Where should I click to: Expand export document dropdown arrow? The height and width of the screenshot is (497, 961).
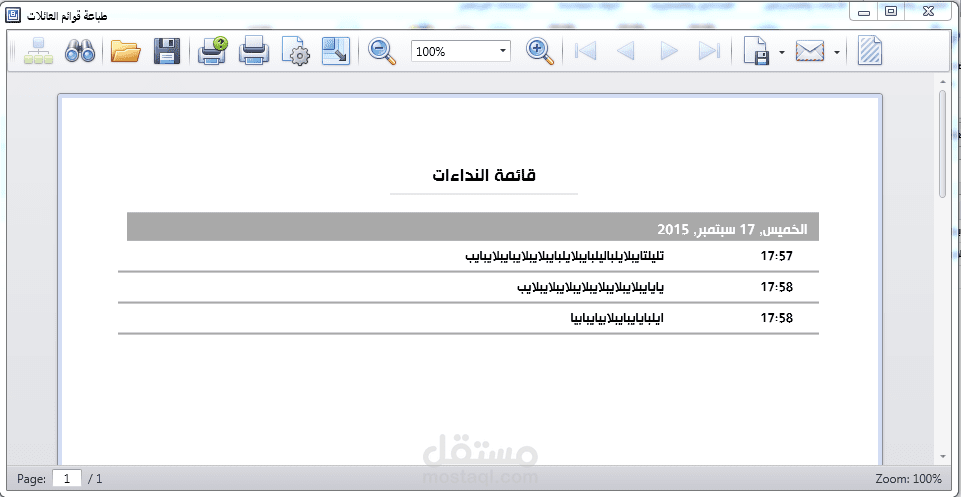[x=781, y=53]
